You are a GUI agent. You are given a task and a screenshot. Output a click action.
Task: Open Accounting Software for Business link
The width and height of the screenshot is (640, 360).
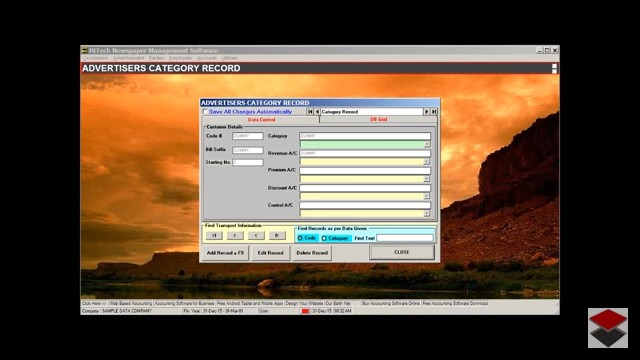[x=184, y=303]
